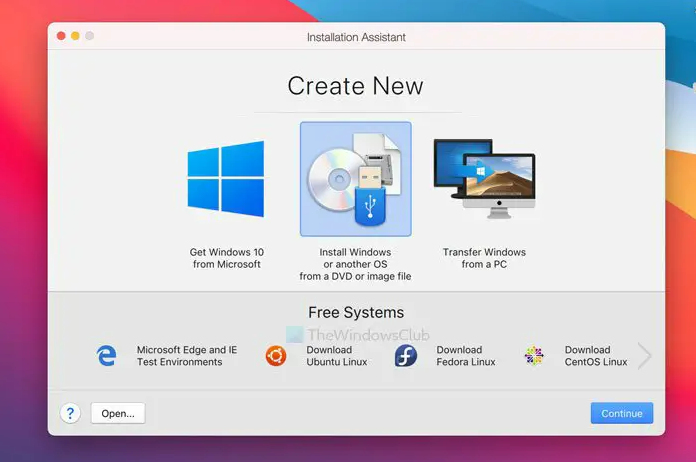Click the CentOS logo icon
The height and width of the screenshot is (462, 696).
(x=534, y=355)
